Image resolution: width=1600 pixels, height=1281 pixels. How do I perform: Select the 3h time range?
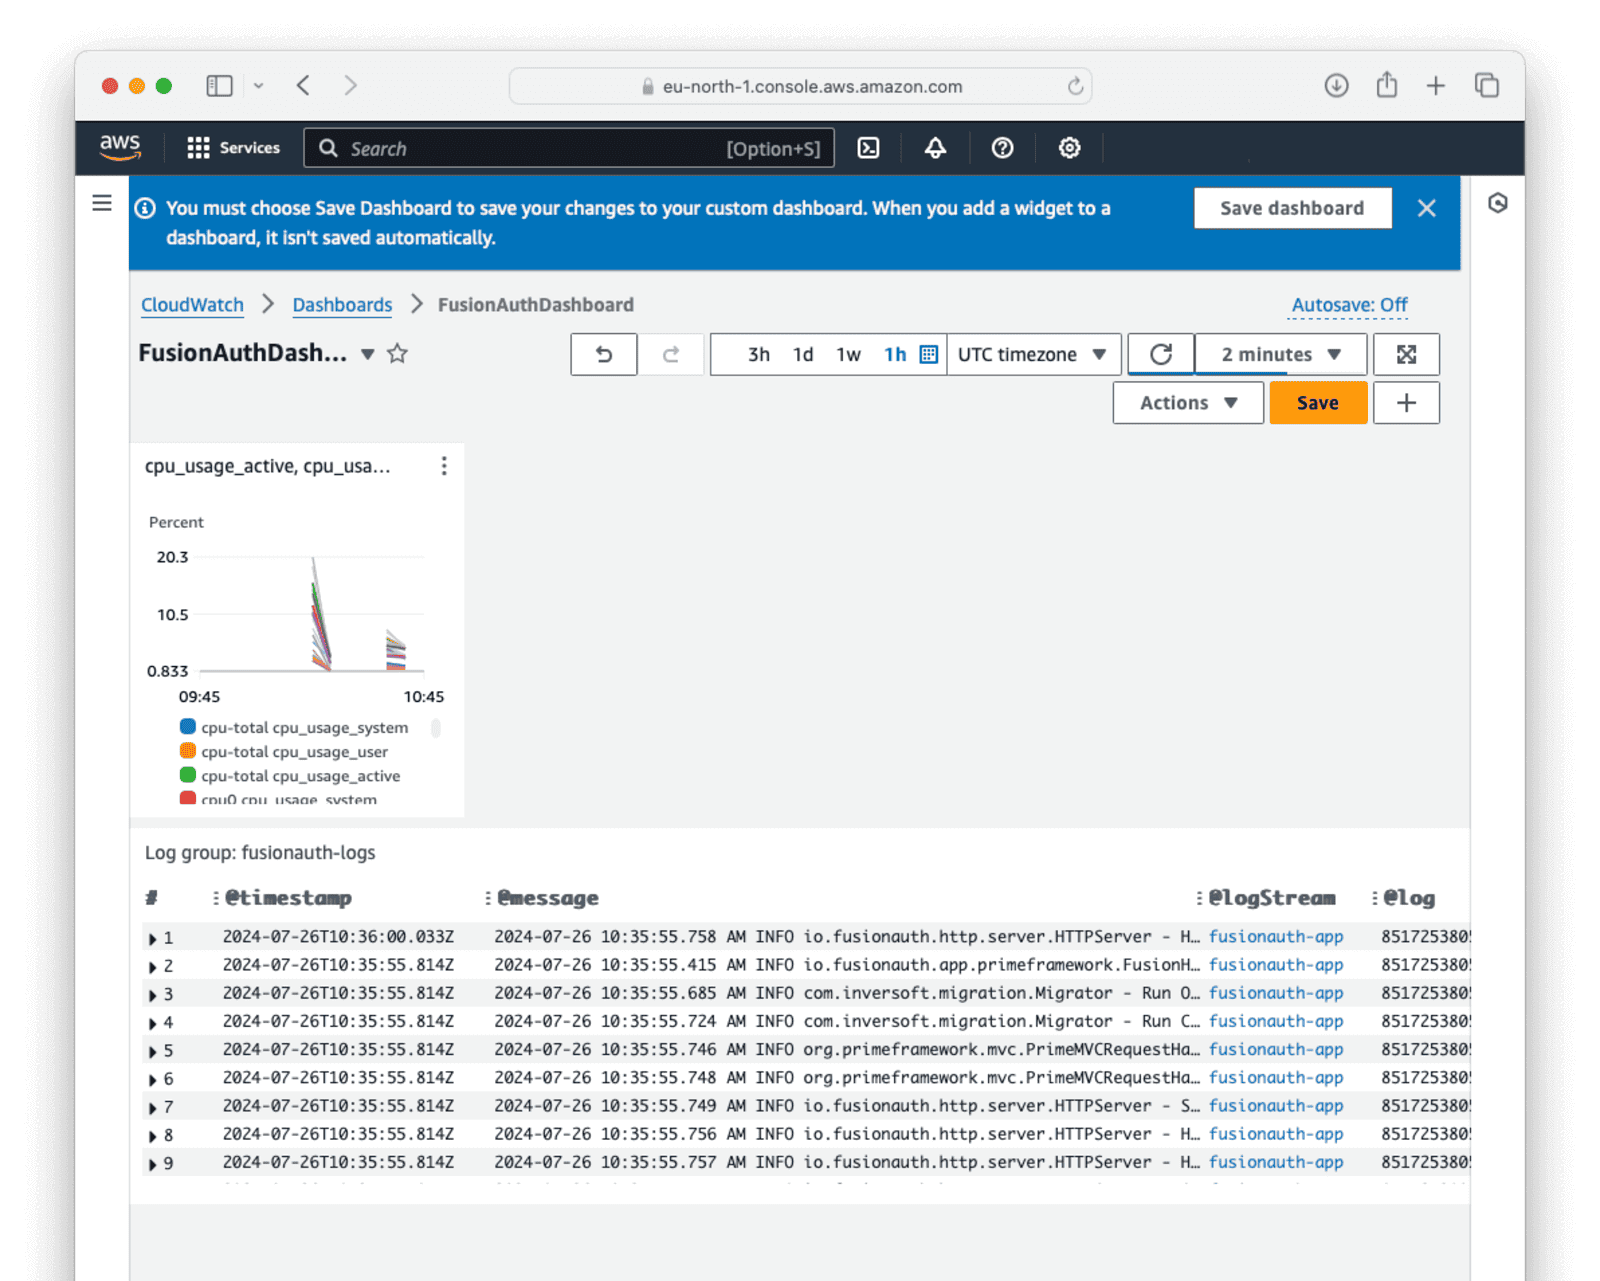point(759,355)
